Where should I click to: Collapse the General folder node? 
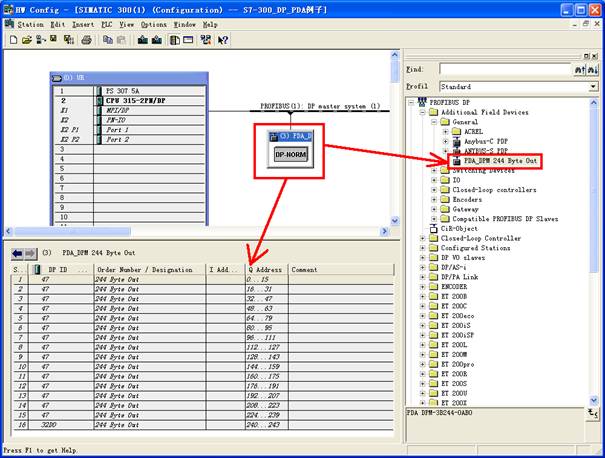tap(434, 122)
